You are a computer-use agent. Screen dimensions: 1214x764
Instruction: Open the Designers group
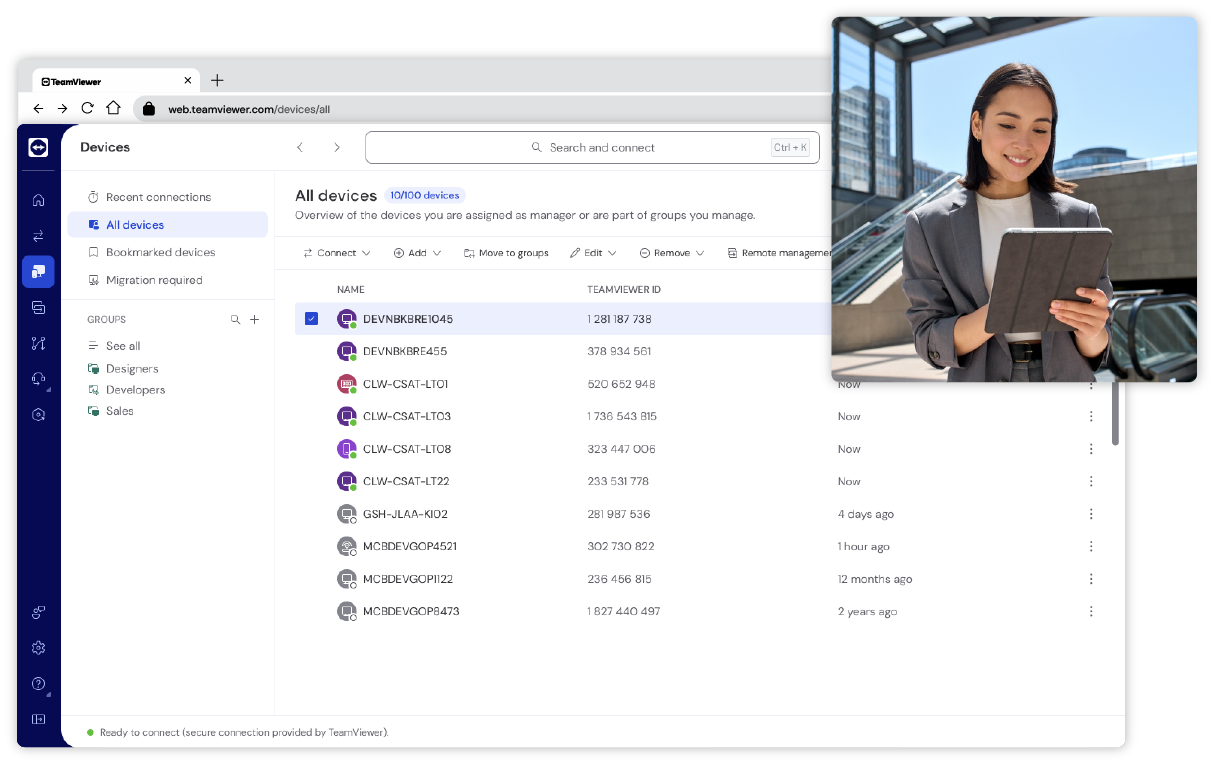tap(123, 369)
